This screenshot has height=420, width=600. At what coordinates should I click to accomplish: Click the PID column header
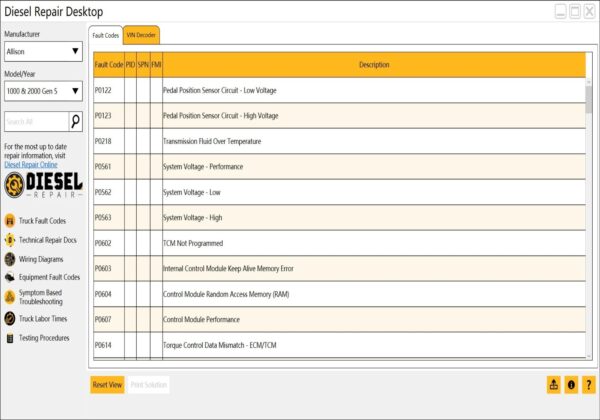click(130, 65)
